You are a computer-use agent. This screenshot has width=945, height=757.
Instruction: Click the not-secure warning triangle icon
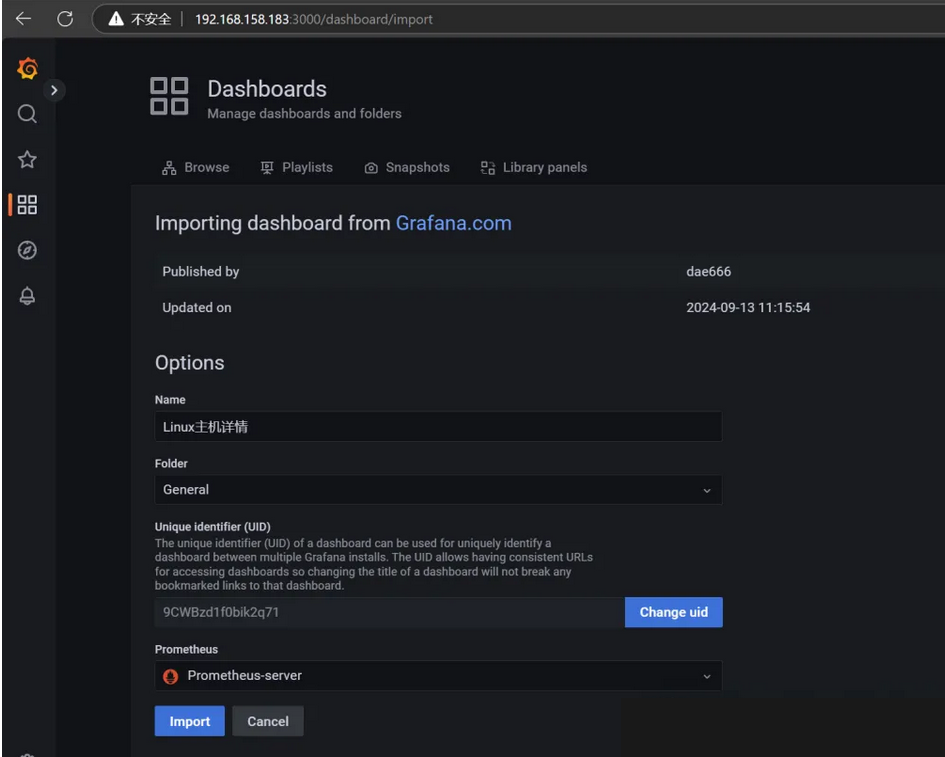pyautogui.click(x=116, y=19)
